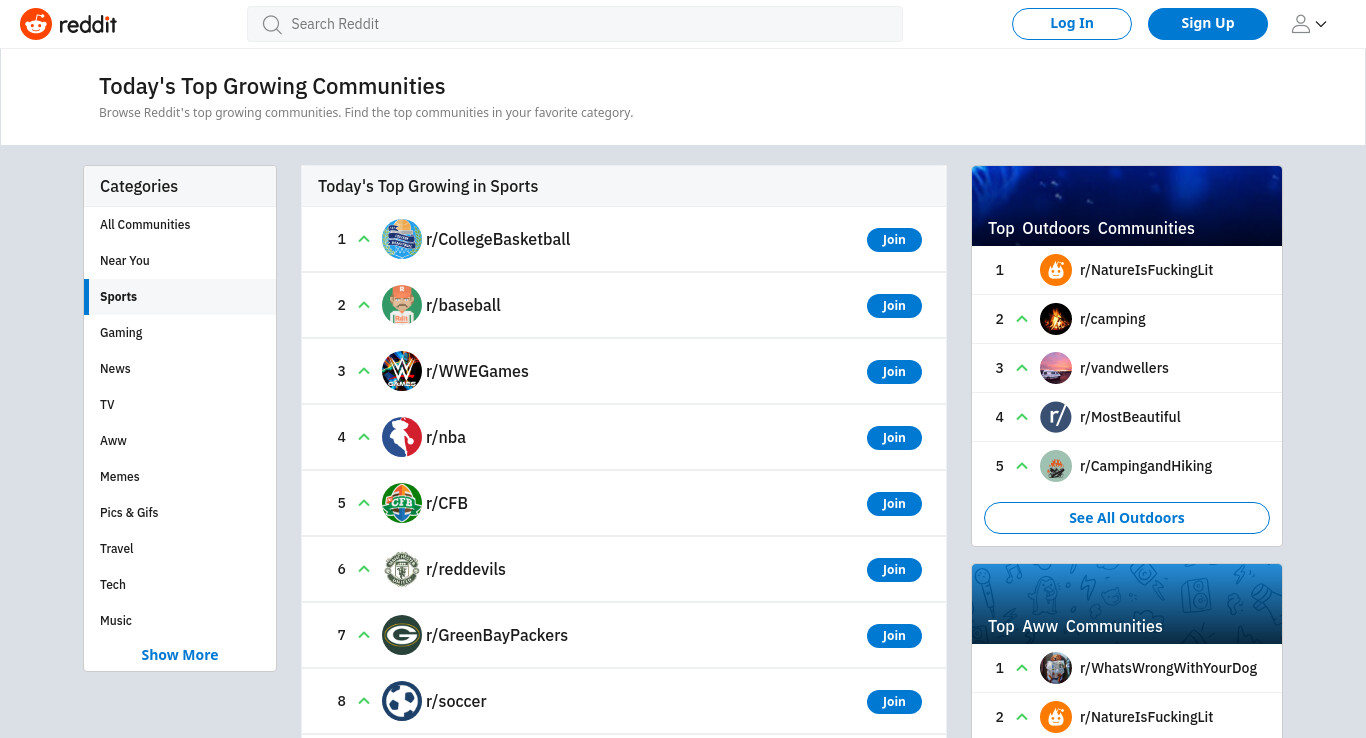1366x738 pixels.
Task: Click r/NatureIsFuckingLit icon under Aww
Action: [1056, 717]
